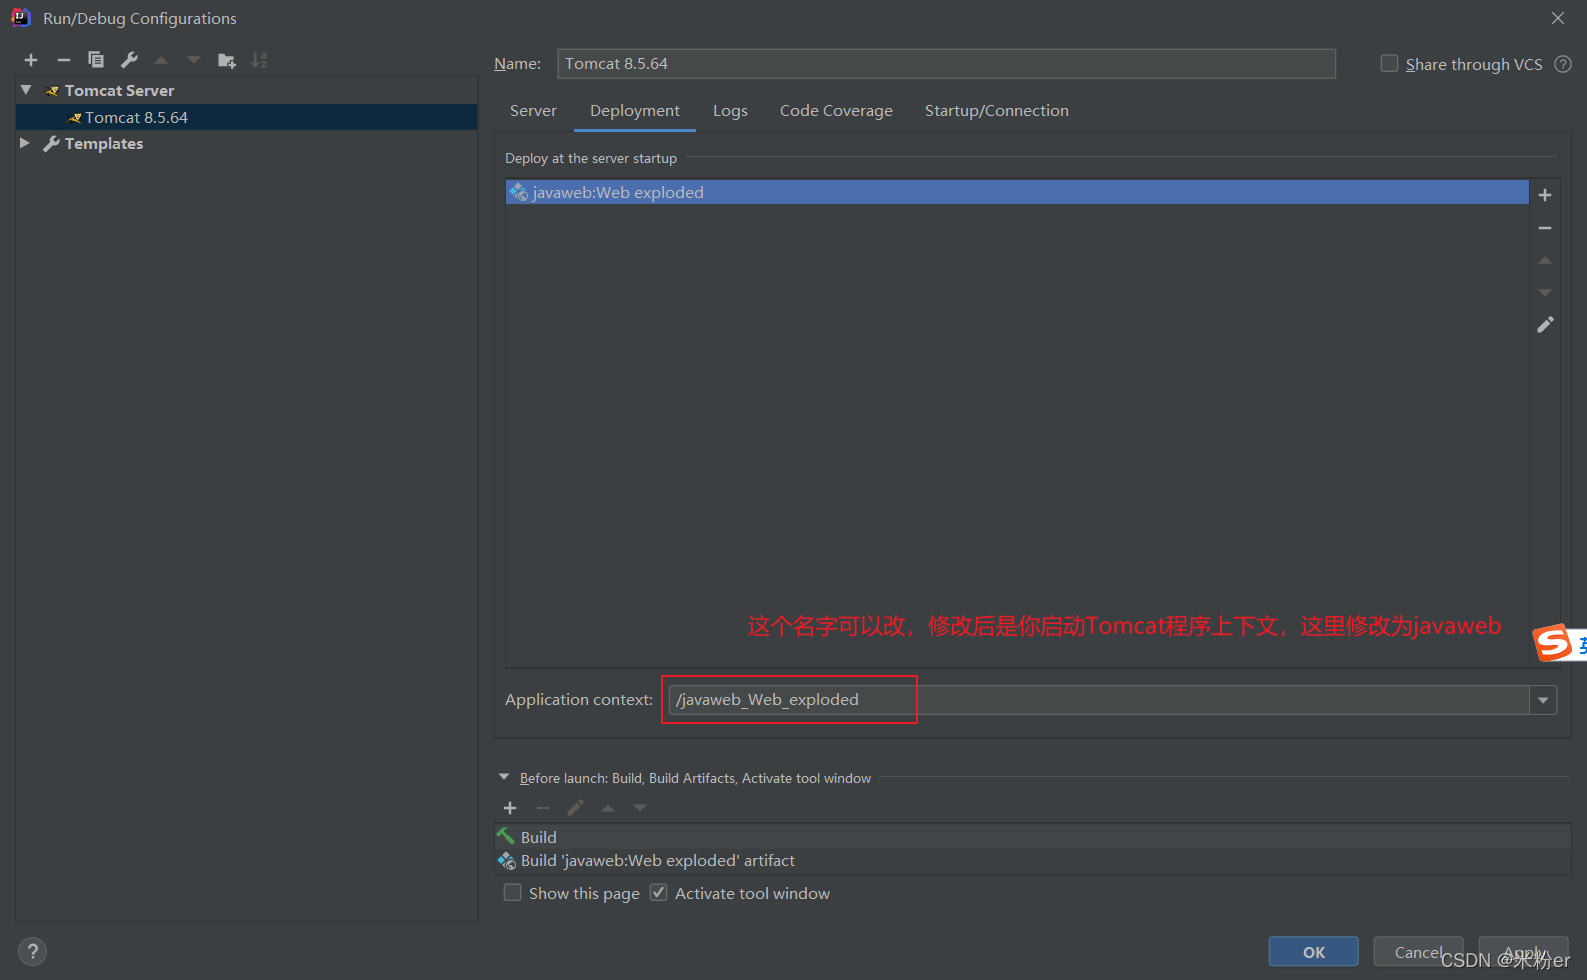Collapse the Before launch section

(504, 777)
